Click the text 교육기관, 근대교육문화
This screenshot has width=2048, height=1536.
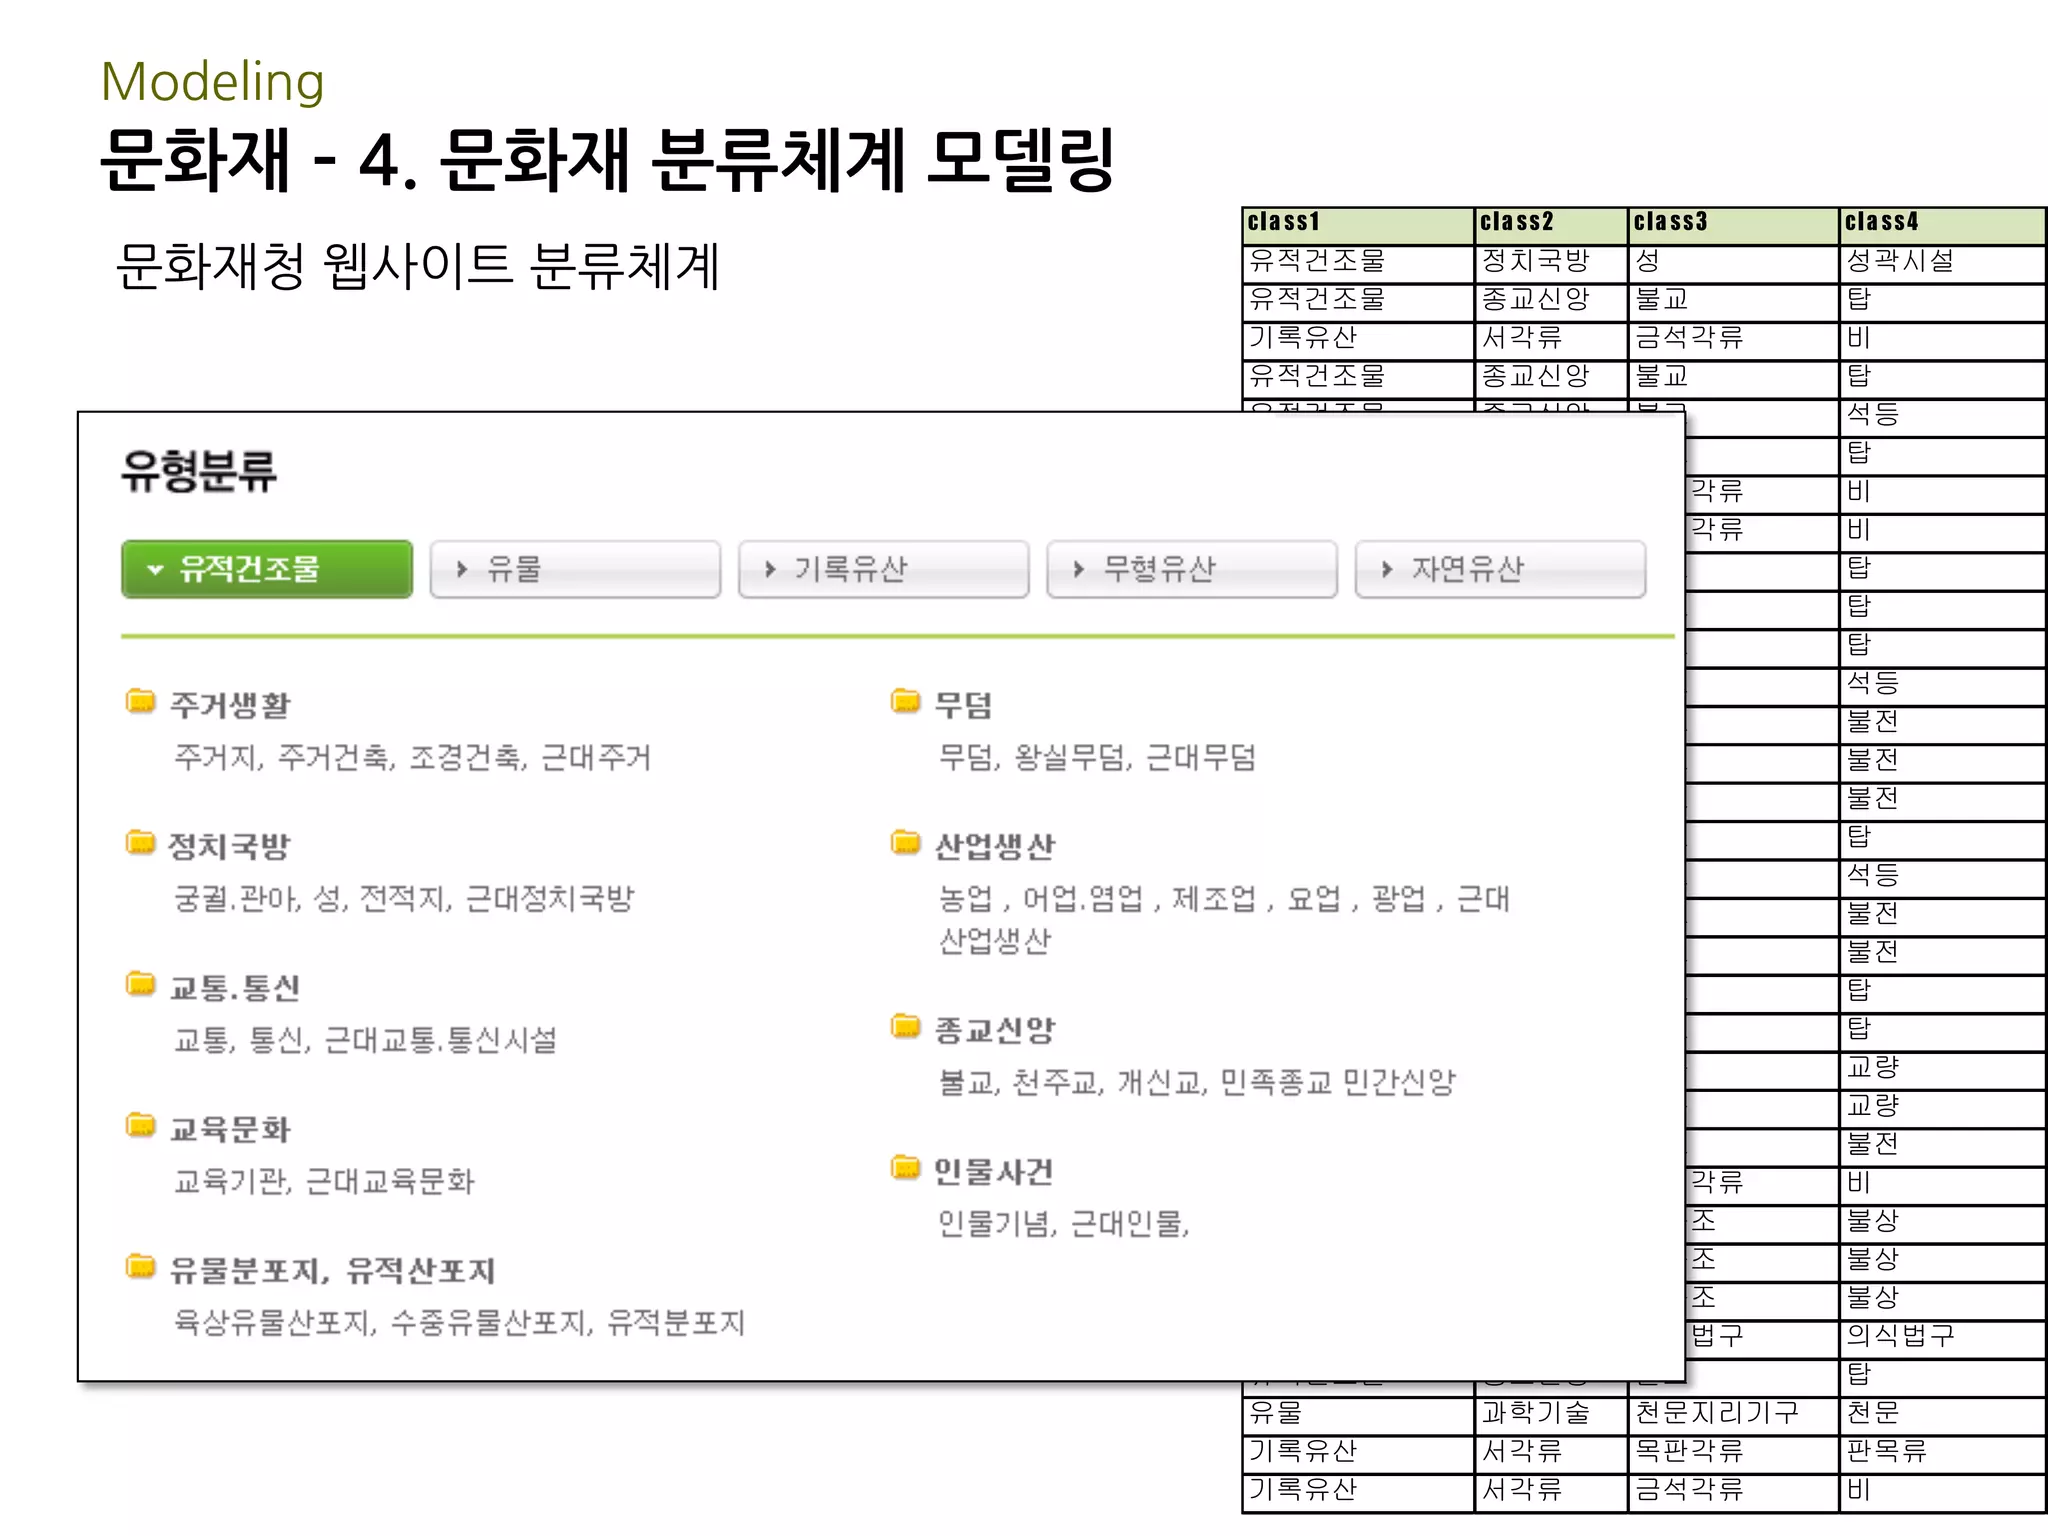pyautogui.click(x=324, y=1181)
